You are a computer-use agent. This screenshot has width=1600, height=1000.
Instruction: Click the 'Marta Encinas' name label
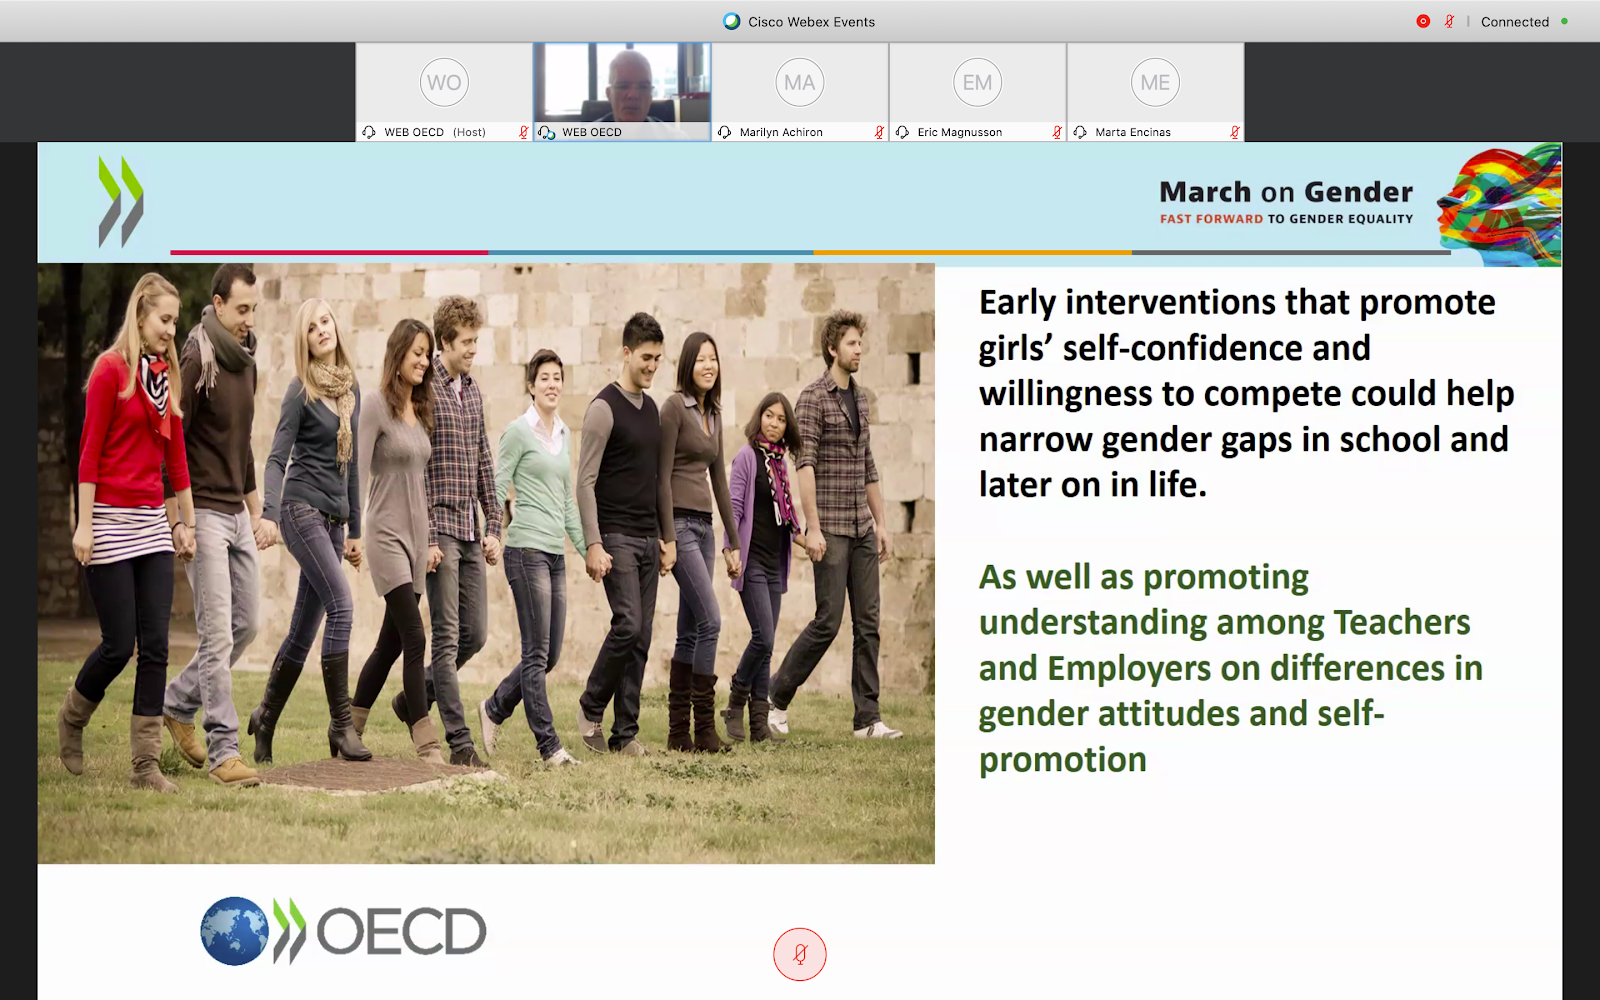1132,132
